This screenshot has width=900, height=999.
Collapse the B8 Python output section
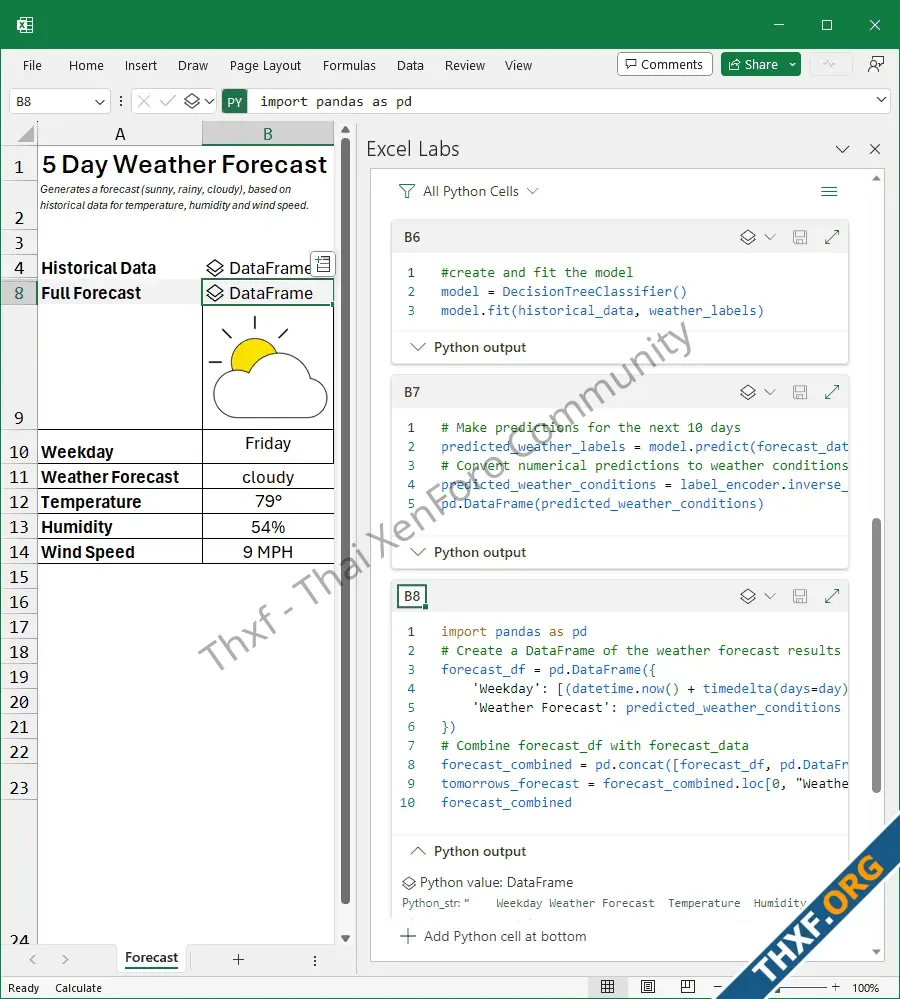point(418,851)
